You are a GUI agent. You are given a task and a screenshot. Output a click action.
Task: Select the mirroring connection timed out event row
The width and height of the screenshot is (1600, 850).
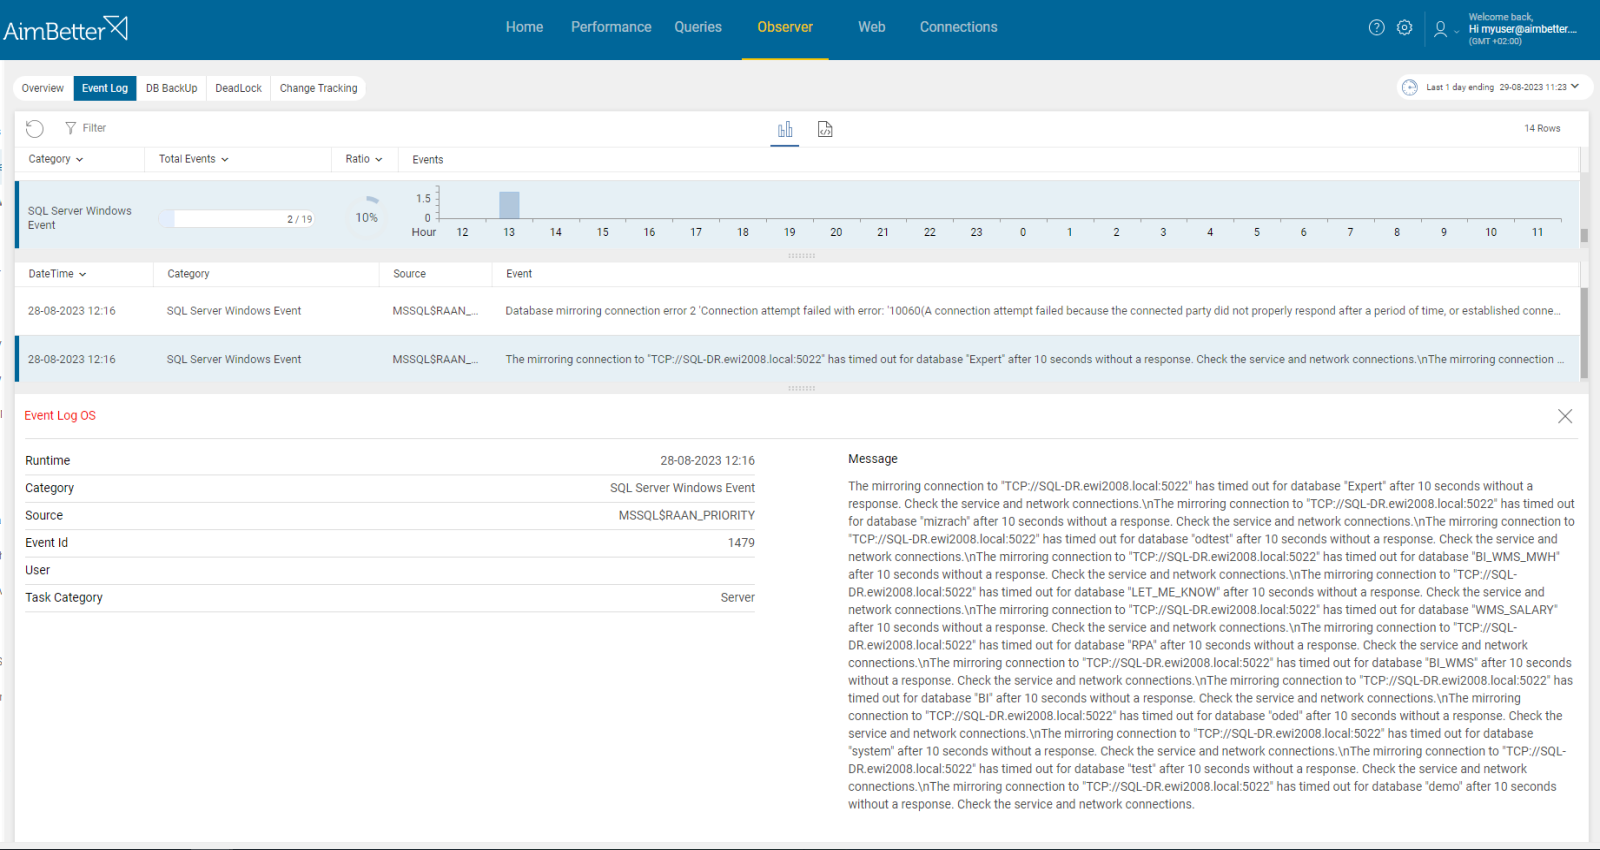[797, 359]
